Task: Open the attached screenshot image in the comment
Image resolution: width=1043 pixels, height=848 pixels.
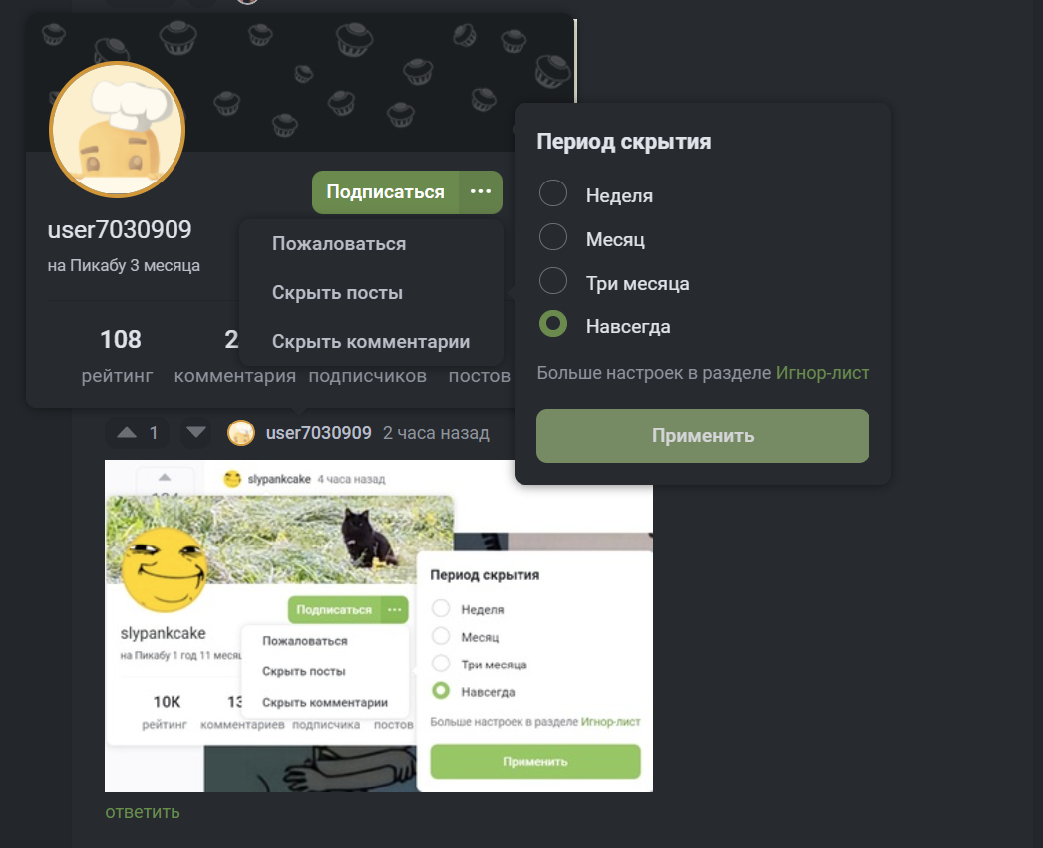Action: pyautogui.click(x=379, y=626)
